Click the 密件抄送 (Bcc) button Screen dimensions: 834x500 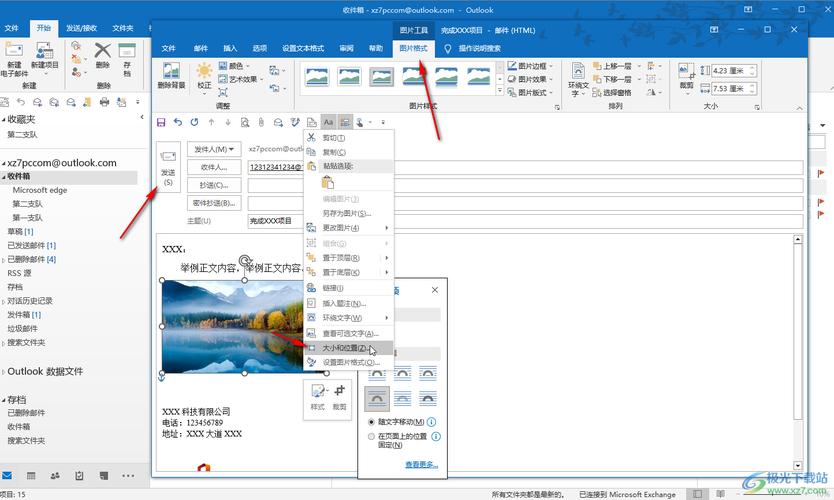pyautogui.click(x=214, y=203)
